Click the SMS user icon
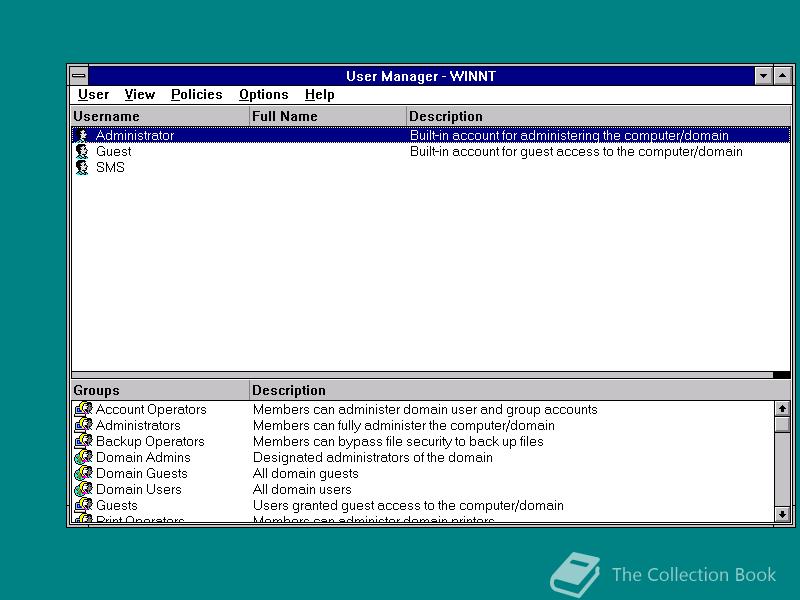Image resolution: width=800 pixels, height=600 pixels. [82, 167]
